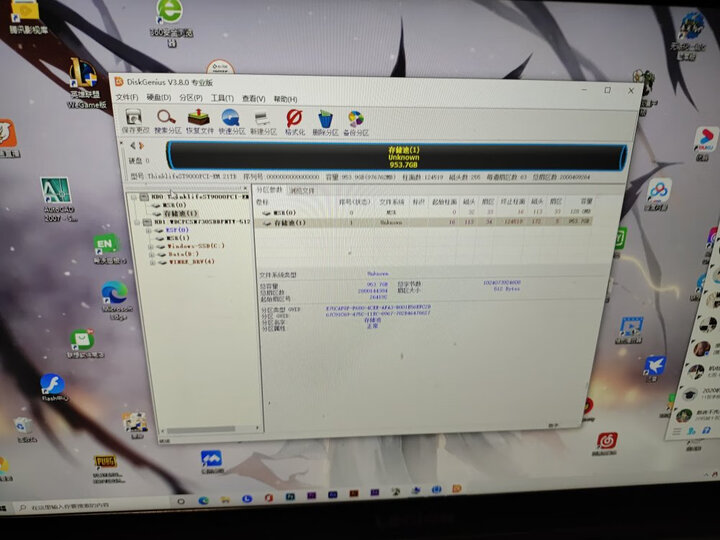This screenshot has width=720, height=540.
Task: Open the 360 browser desktop icon
Action: tap(170, 22)
